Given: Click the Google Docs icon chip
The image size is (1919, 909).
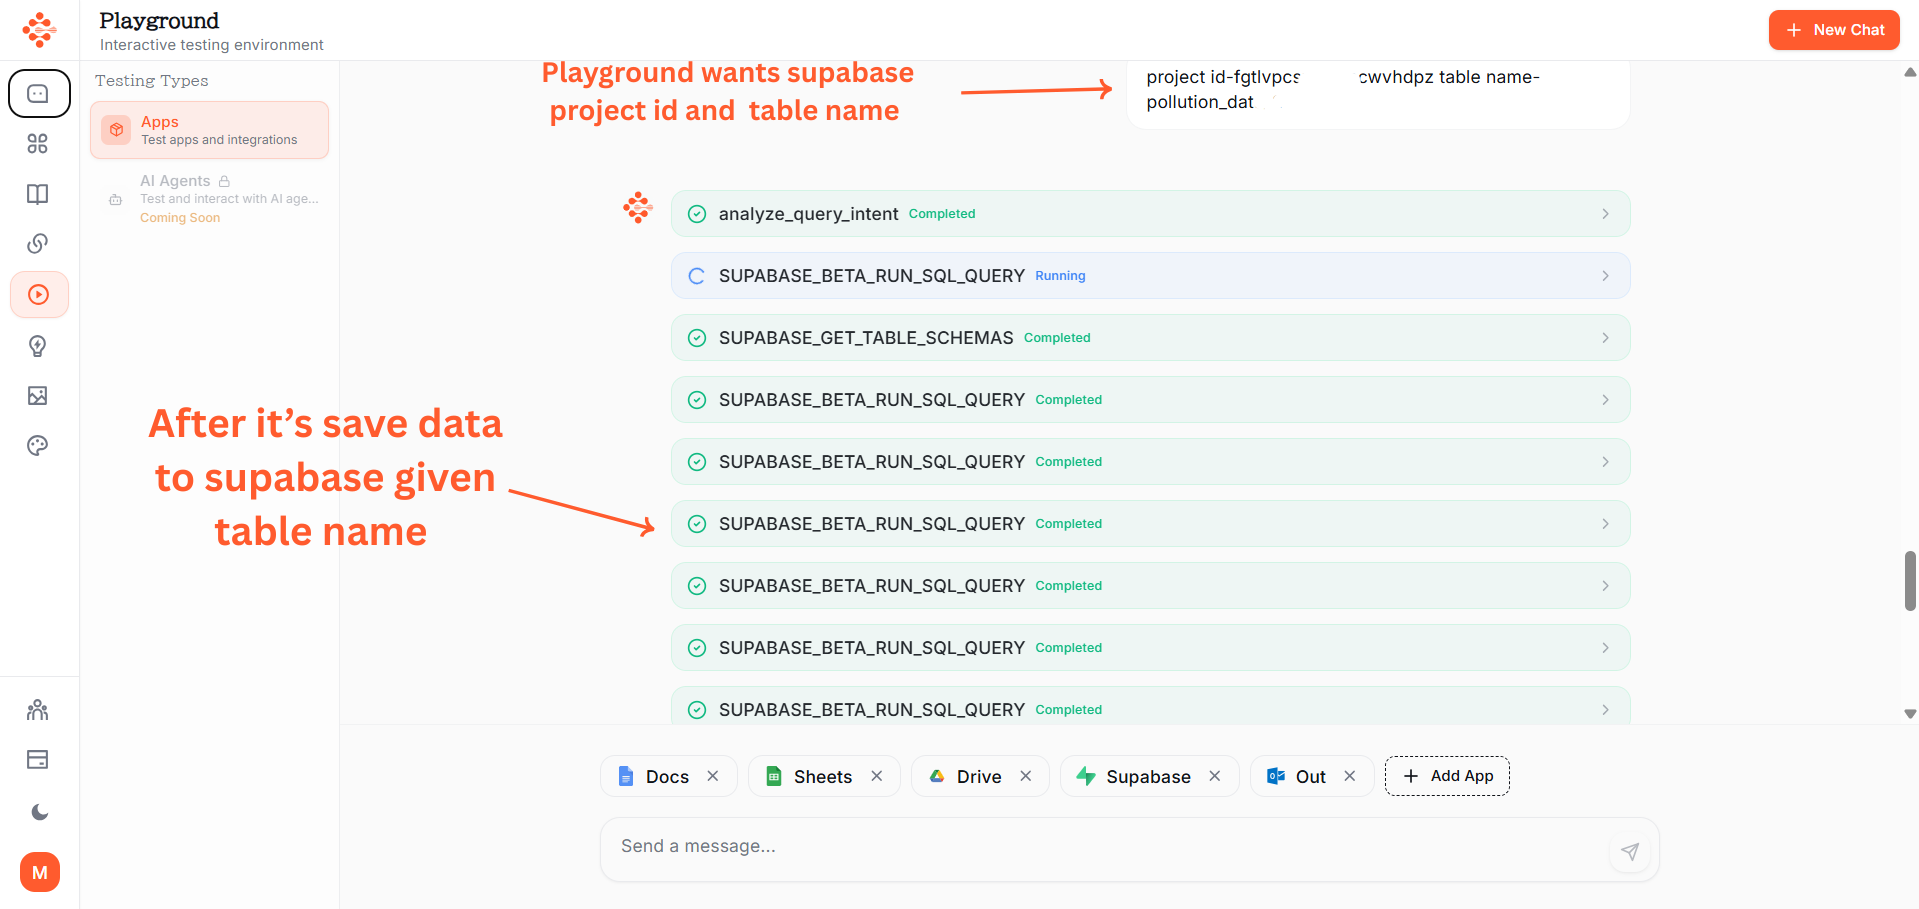Looking at the screenshot, I should (626, 776).
